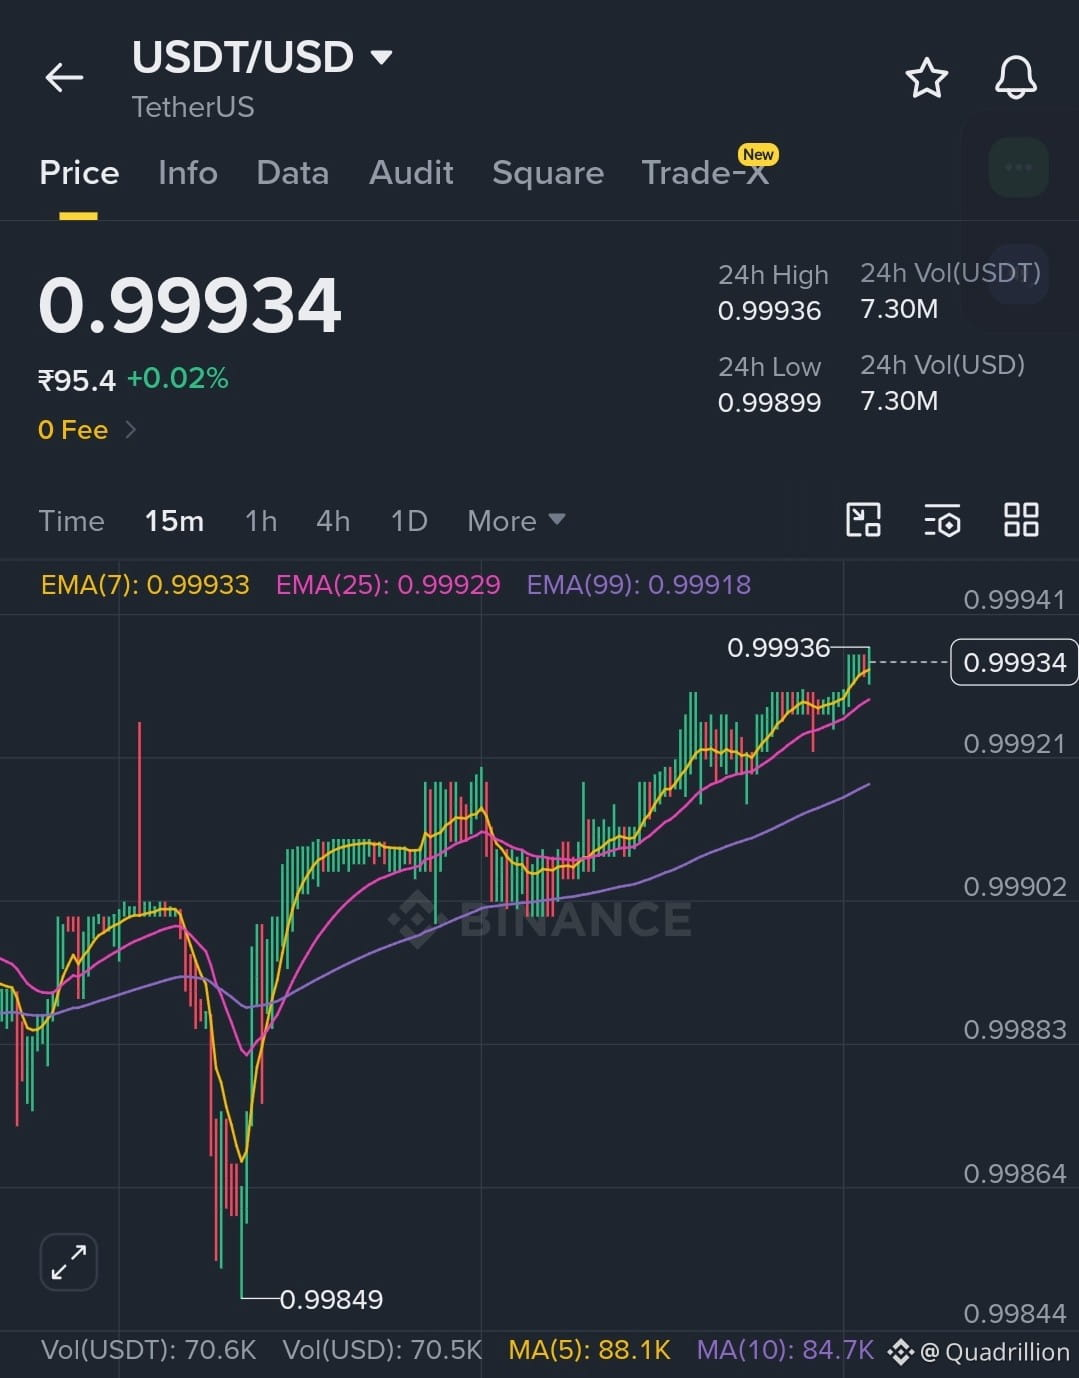Viewport: 1079px width, 1378px height.
Task: Tap the EMA(99) indicator label
Action: (639, 585)
